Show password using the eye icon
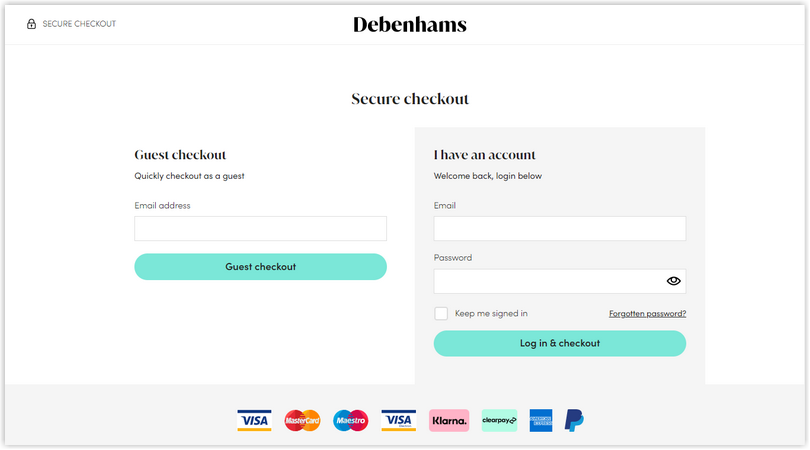This screenshot has width=810, height=450. (673, 281)
